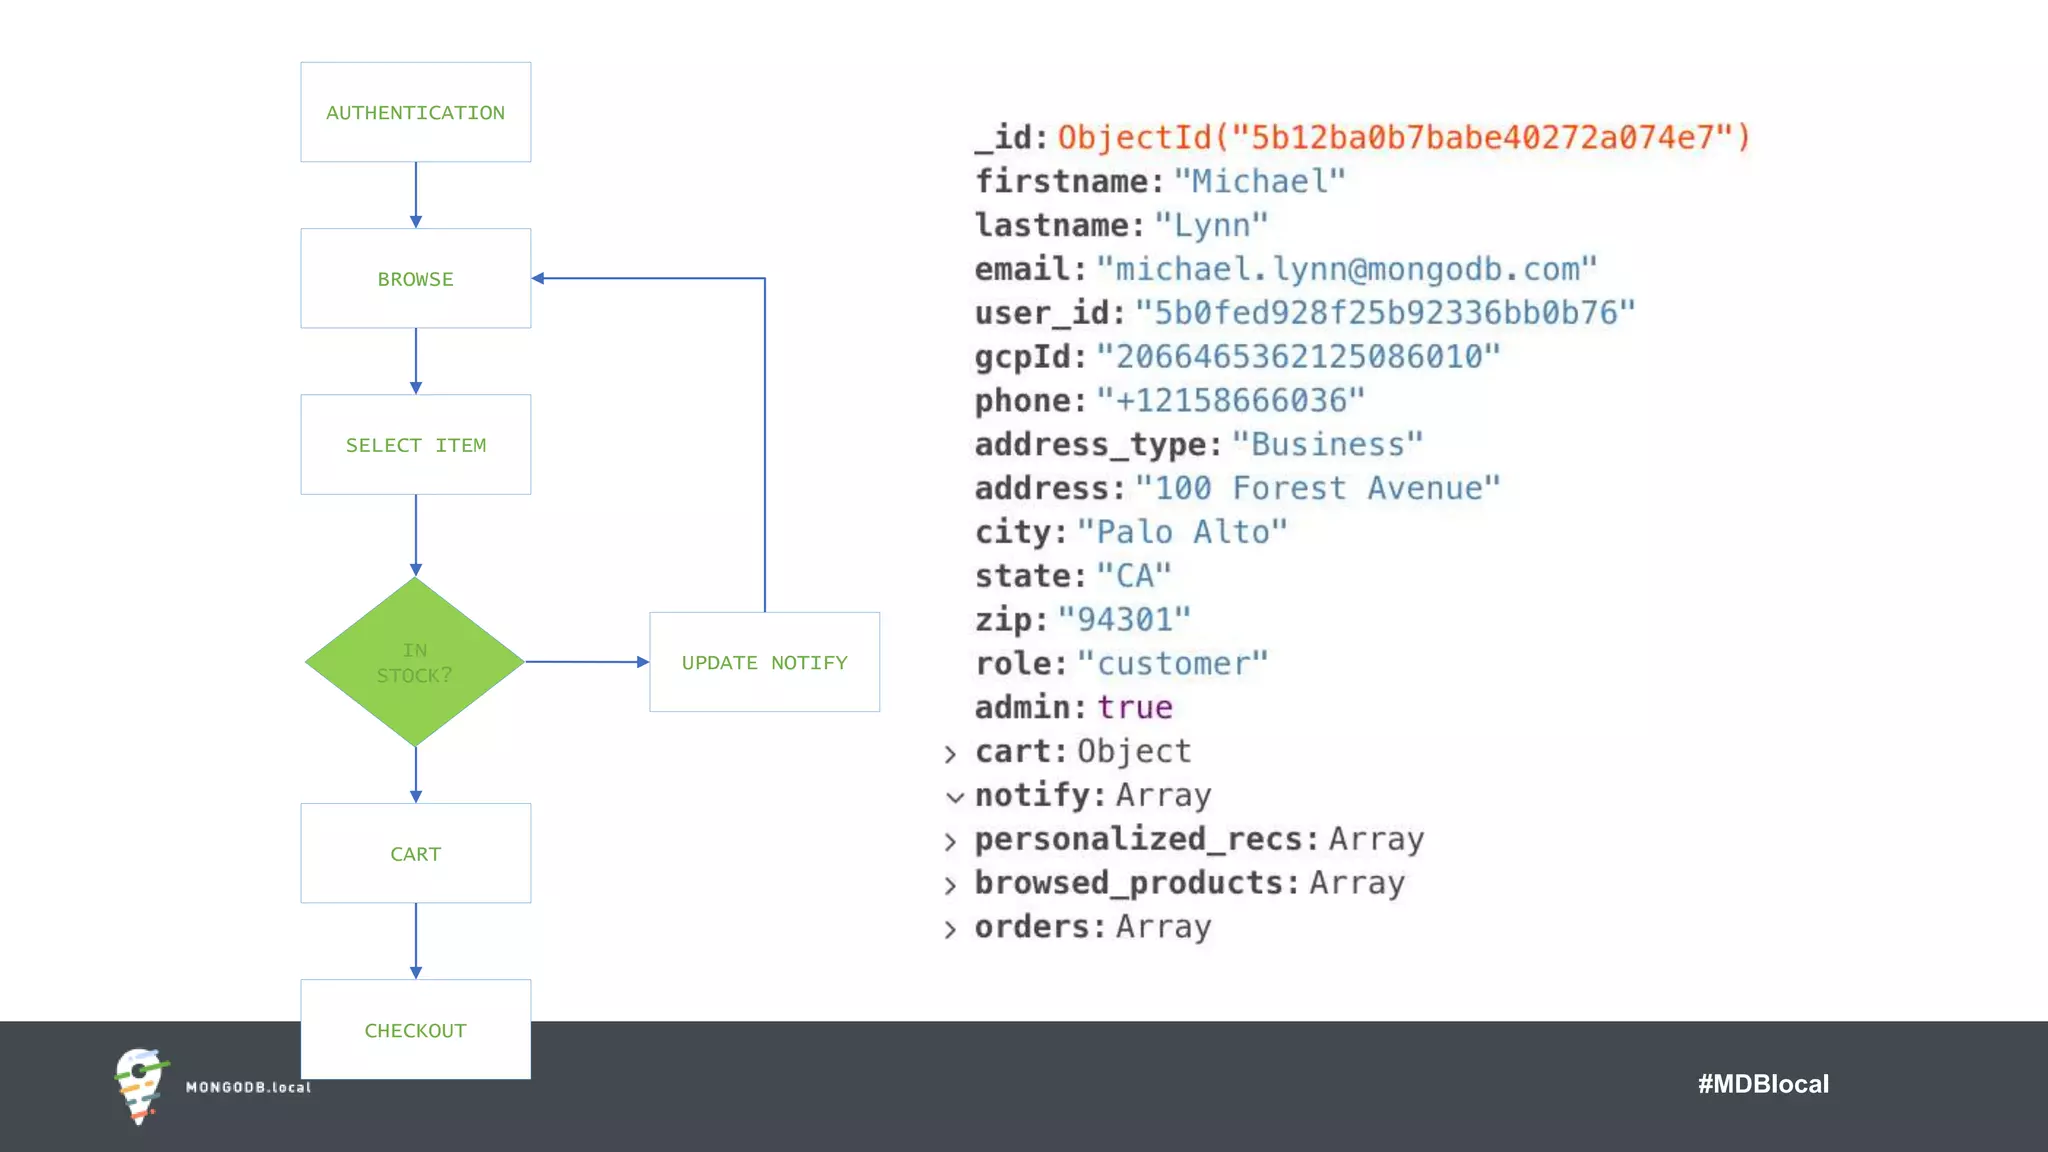This screenshot has height=1152, width=2048.
Task: Select the UPDATE NOTIFY box
Action: [x=764, y=662]
